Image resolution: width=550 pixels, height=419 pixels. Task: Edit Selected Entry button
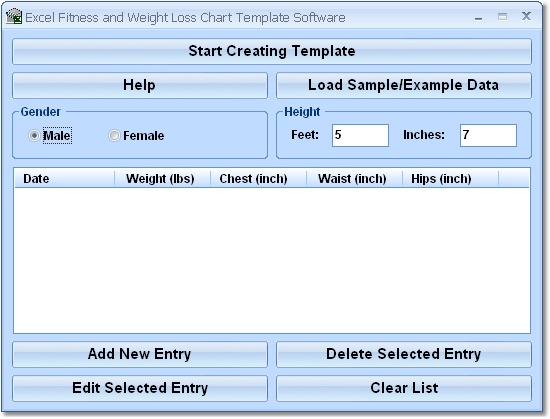(x=140, y=388)
